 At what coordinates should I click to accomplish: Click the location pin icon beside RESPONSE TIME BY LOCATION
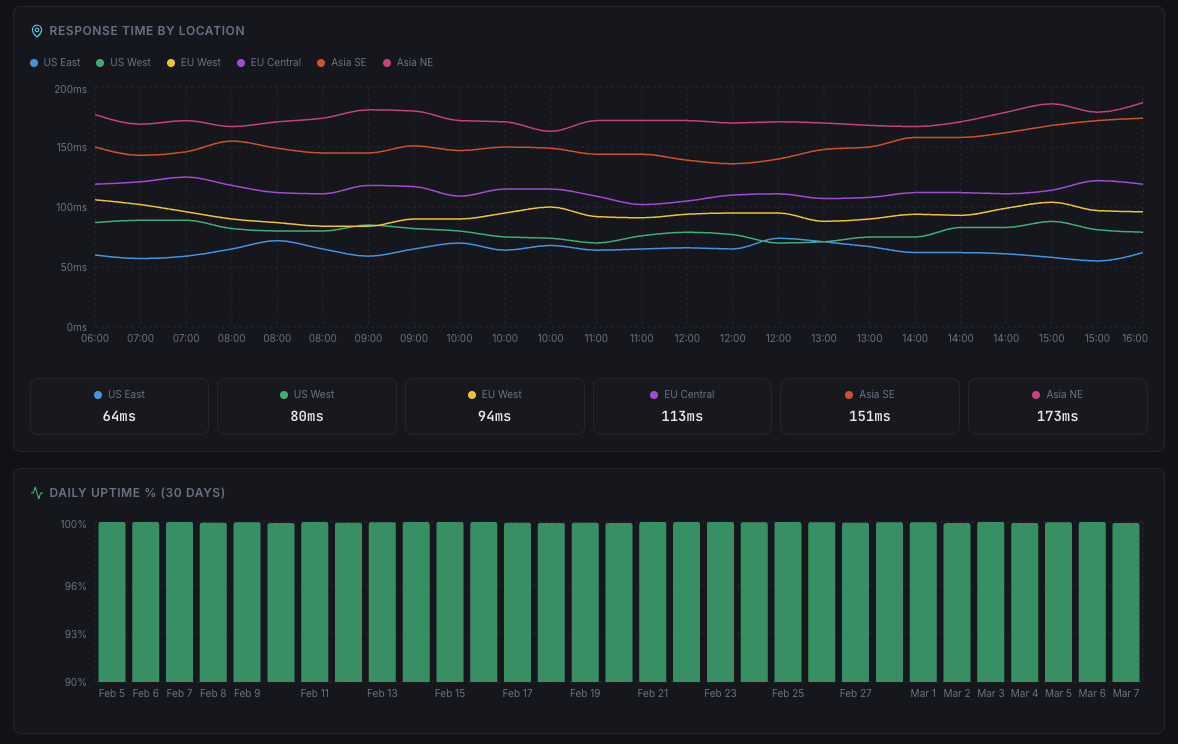pos(37,31)
